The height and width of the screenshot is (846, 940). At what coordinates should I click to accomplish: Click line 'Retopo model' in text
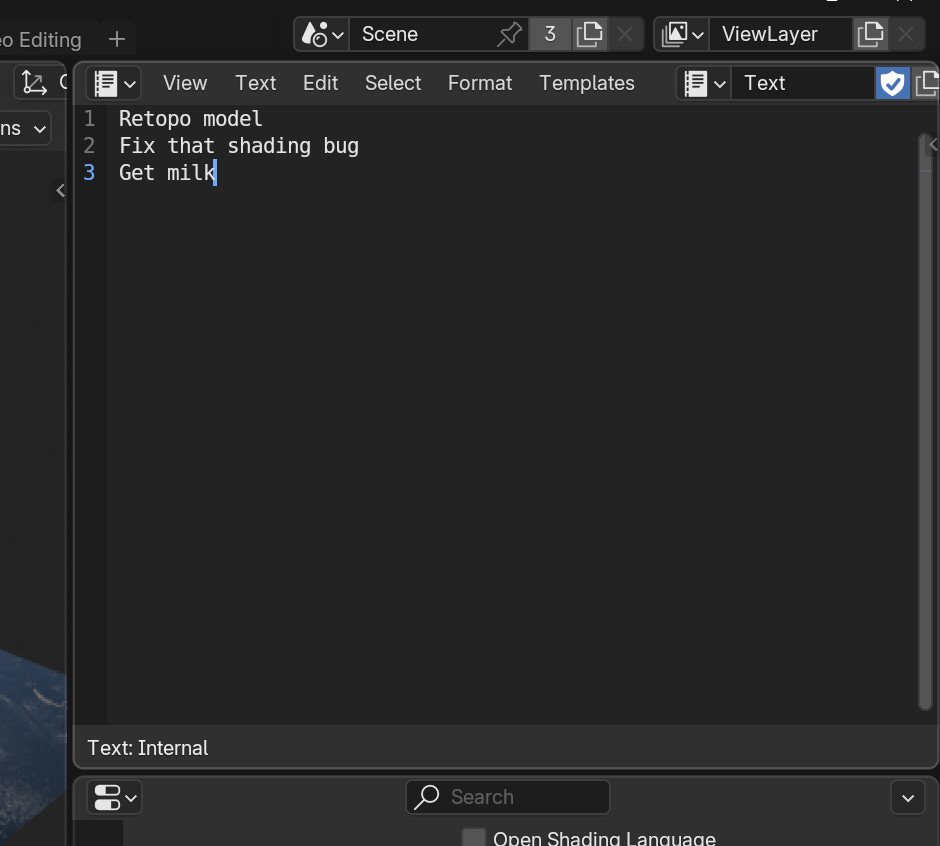pos(190,119)
